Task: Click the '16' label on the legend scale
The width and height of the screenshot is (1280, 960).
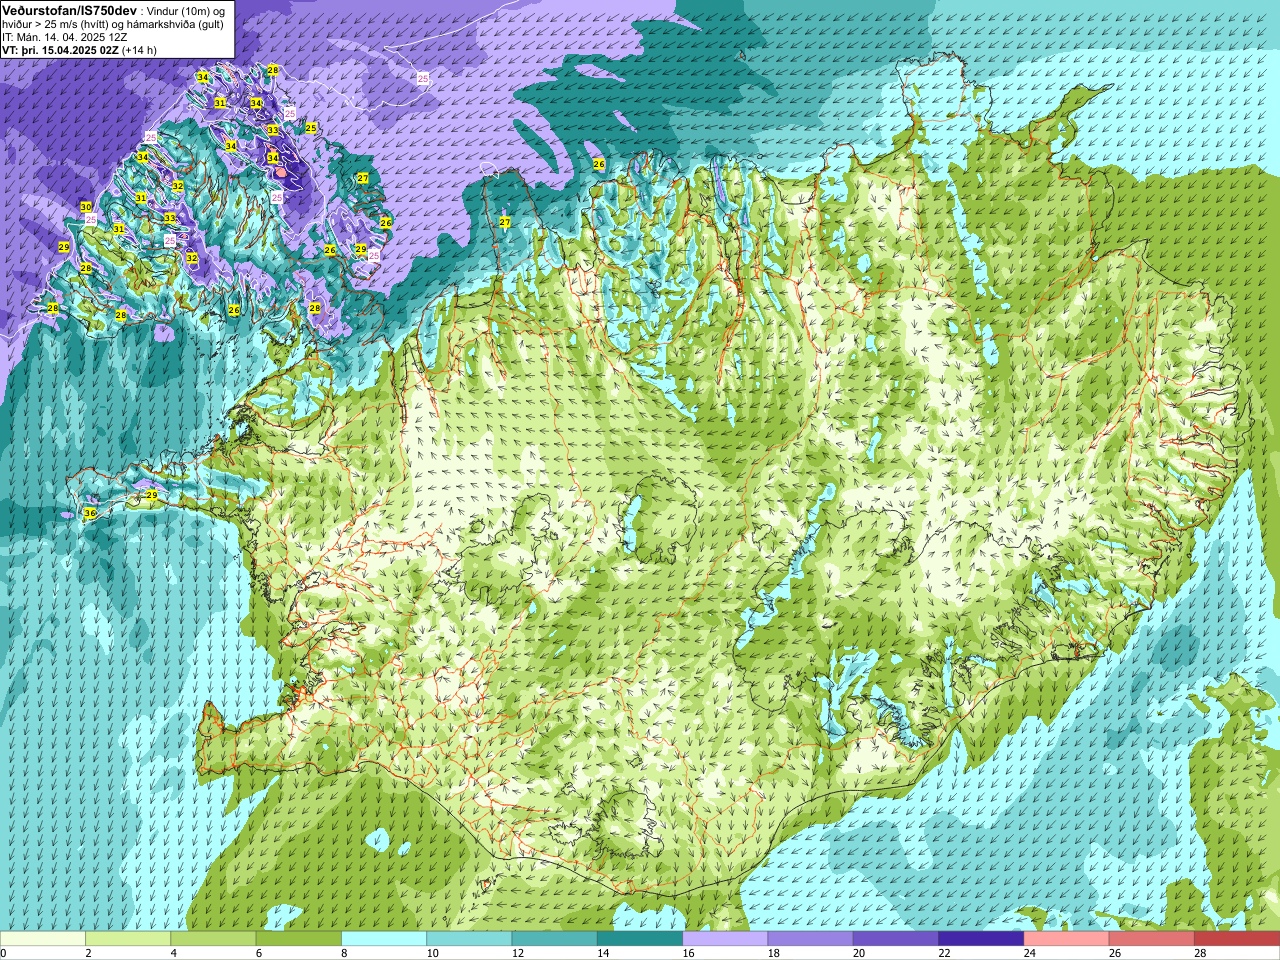Action: [688, 953]
